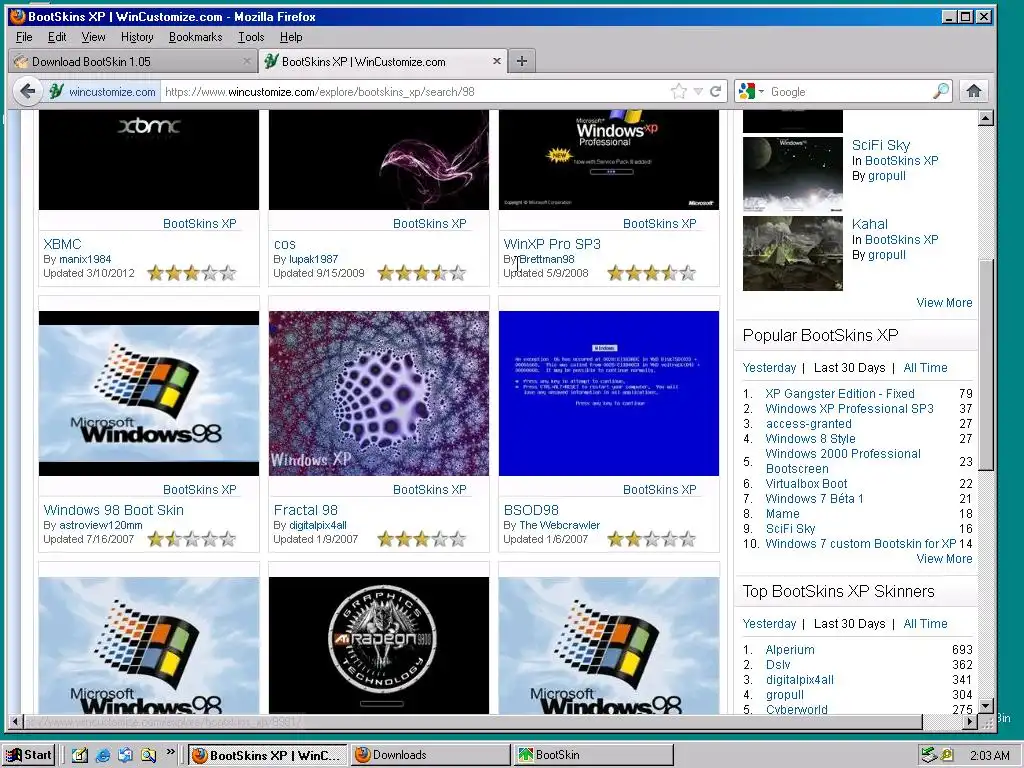Click the vertical scrollbar thumb
Screen dimensions: 1024x768
click(986, 364)
